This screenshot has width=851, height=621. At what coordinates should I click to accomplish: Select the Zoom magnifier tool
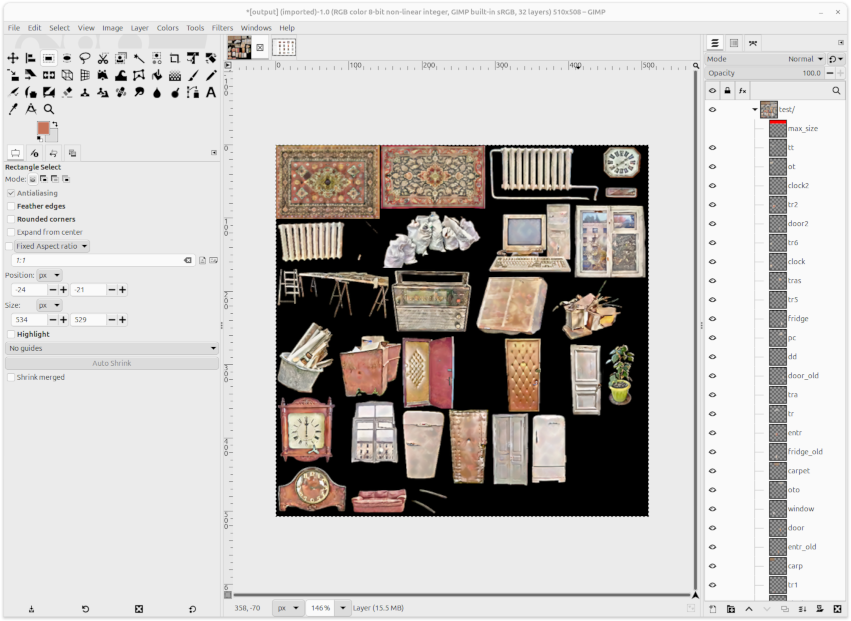point(49,109)
